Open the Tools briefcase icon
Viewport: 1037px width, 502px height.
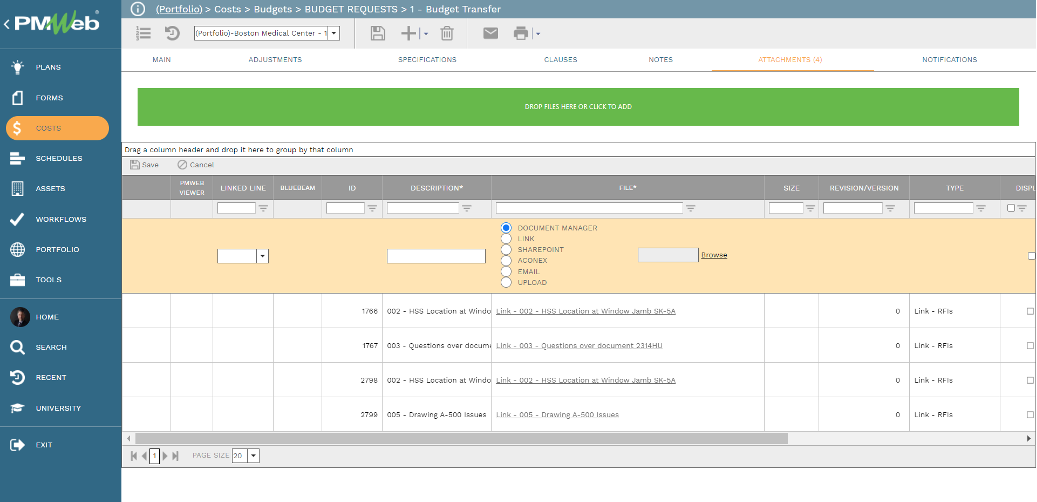(x=17, y=280)
